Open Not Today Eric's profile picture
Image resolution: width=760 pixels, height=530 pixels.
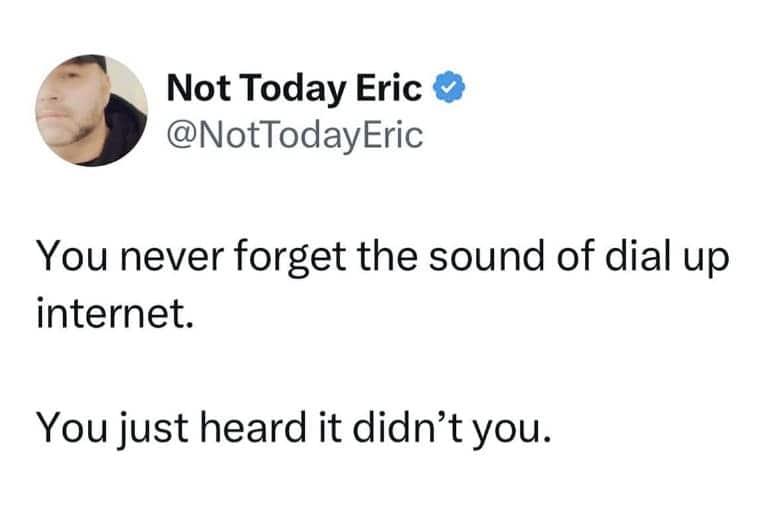click(92, 110)
